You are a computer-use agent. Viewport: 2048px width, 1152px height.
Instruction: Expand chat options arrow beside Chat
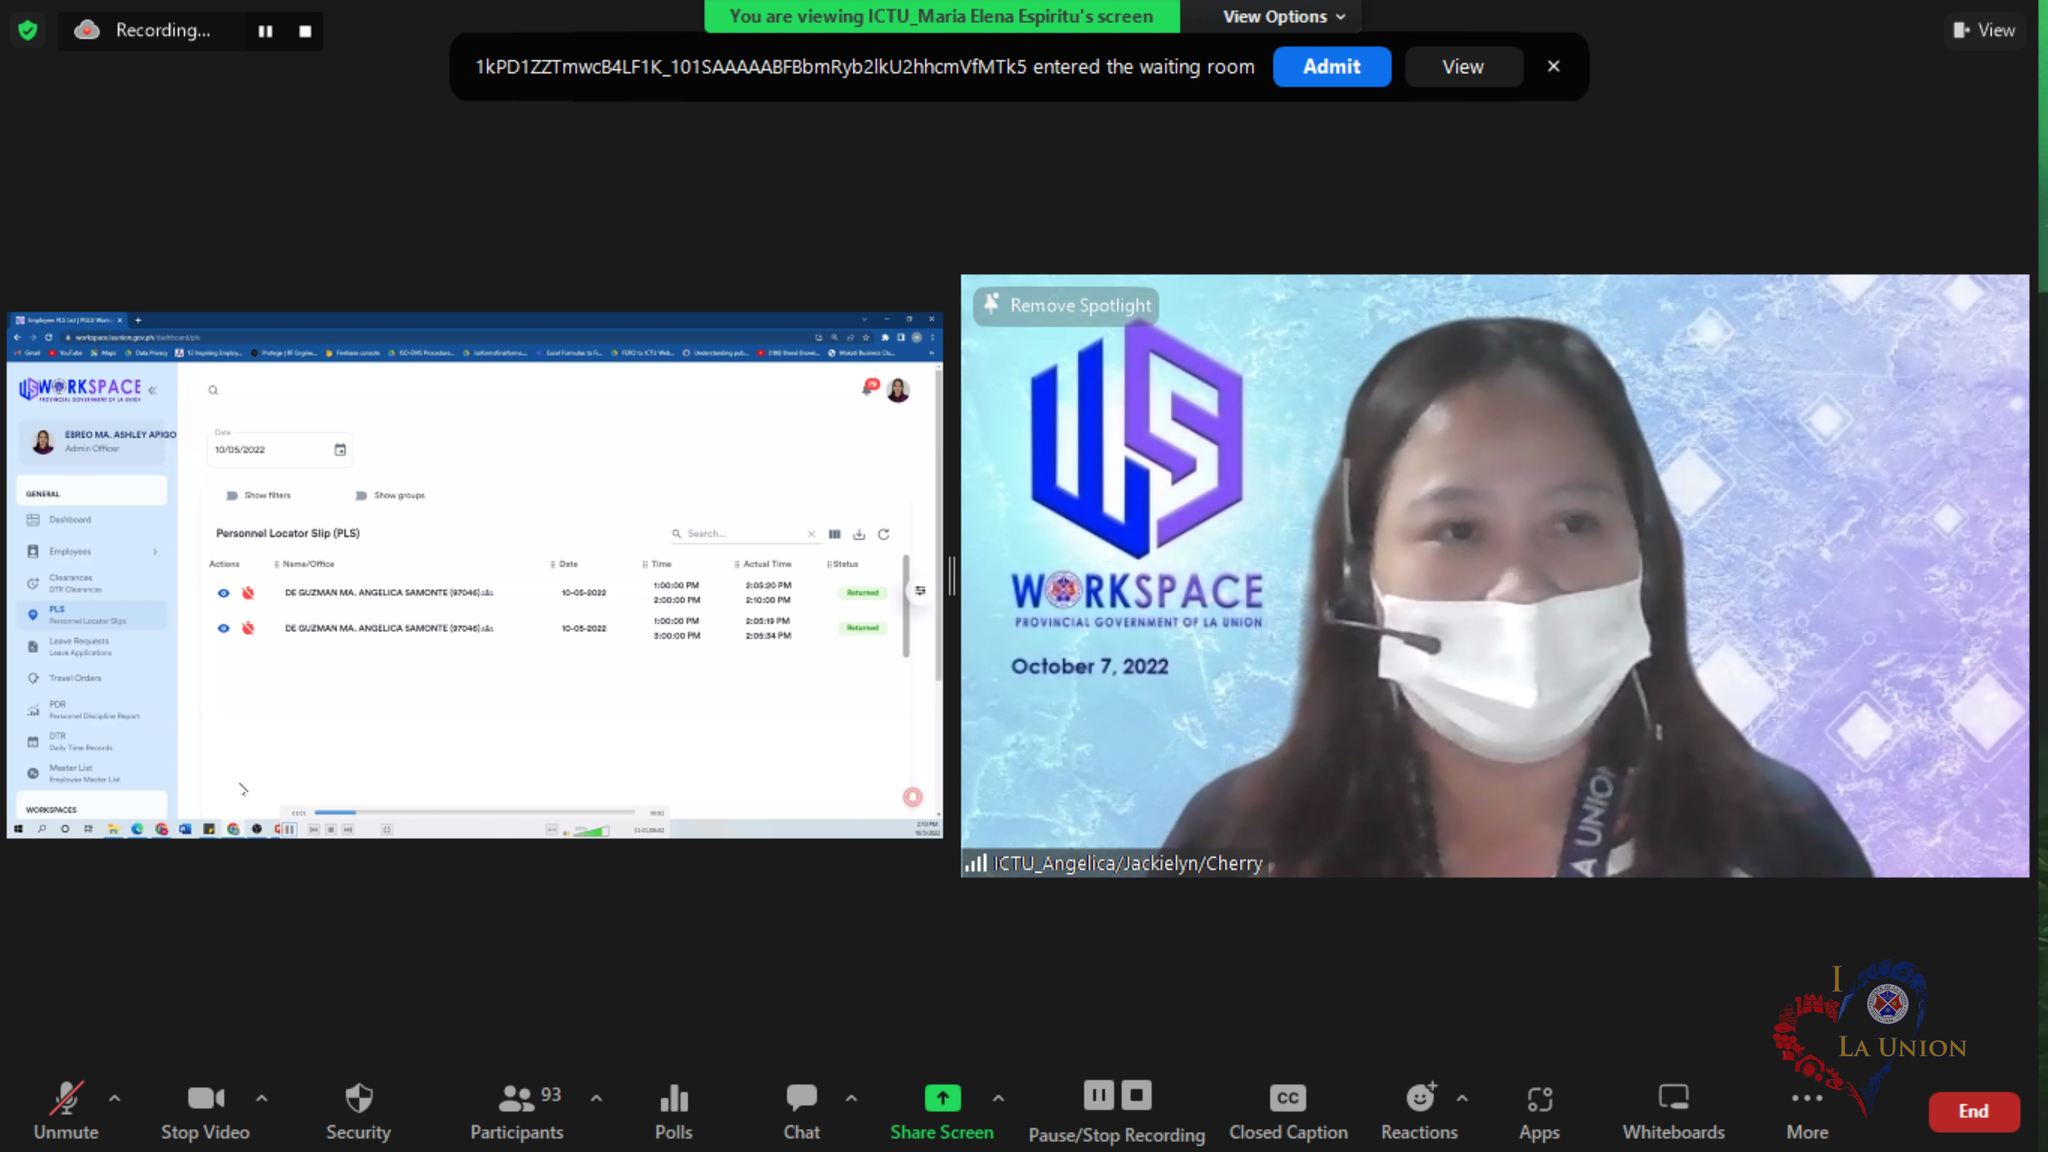[x=851, y=1098]
